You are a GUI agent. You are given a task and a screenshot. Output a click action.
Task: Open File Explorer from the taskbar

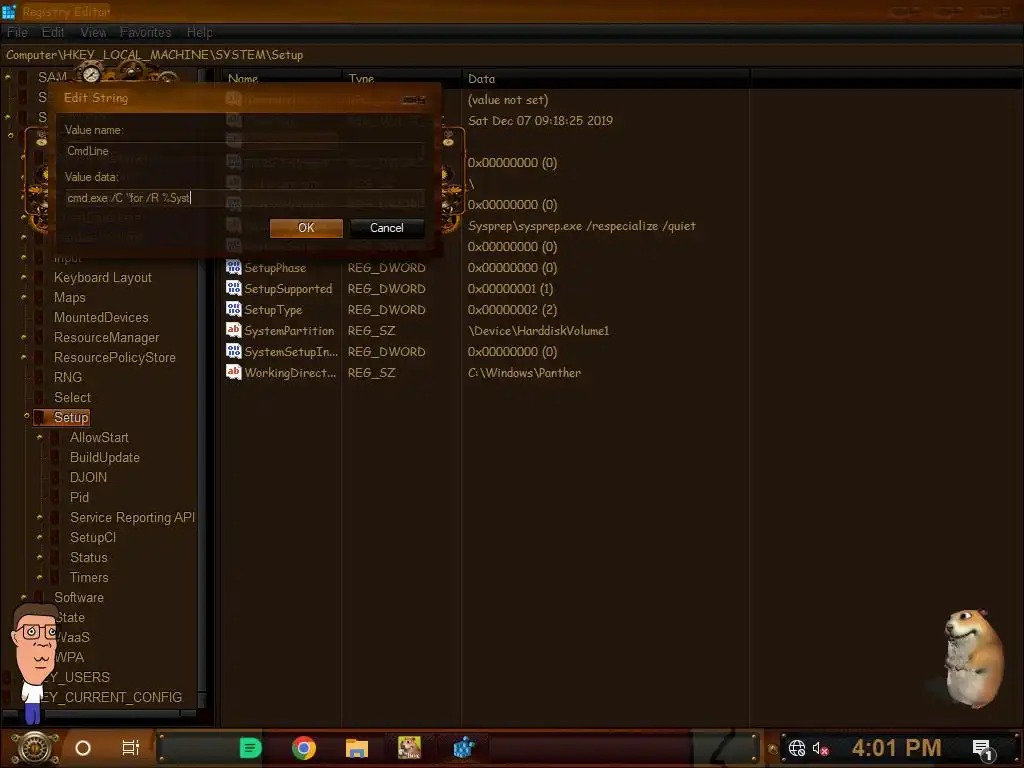[x=357, y=748]
